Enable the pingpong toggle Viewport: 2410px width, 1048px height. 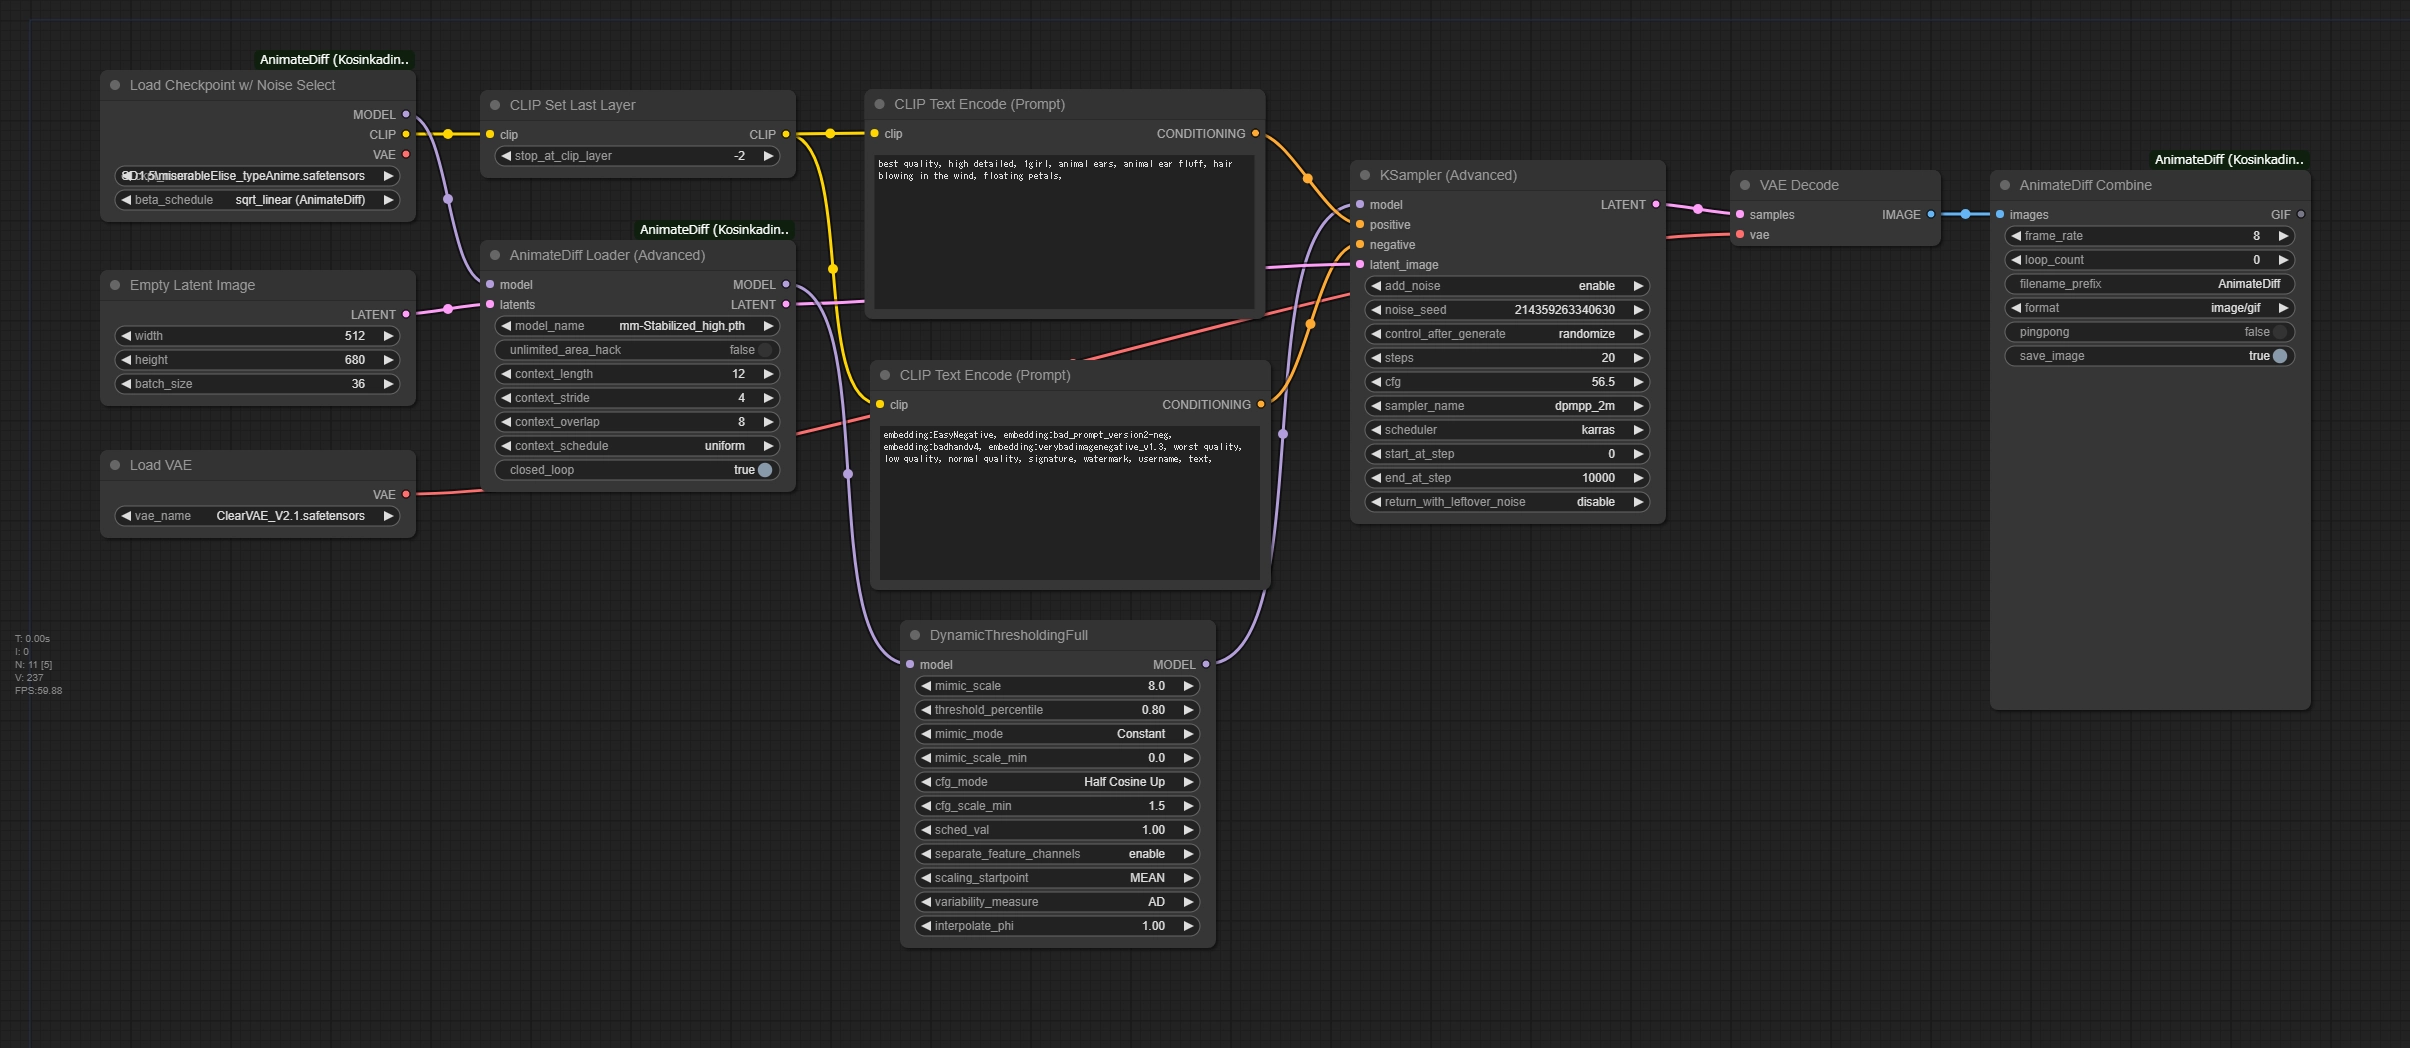pos(2279,332)
